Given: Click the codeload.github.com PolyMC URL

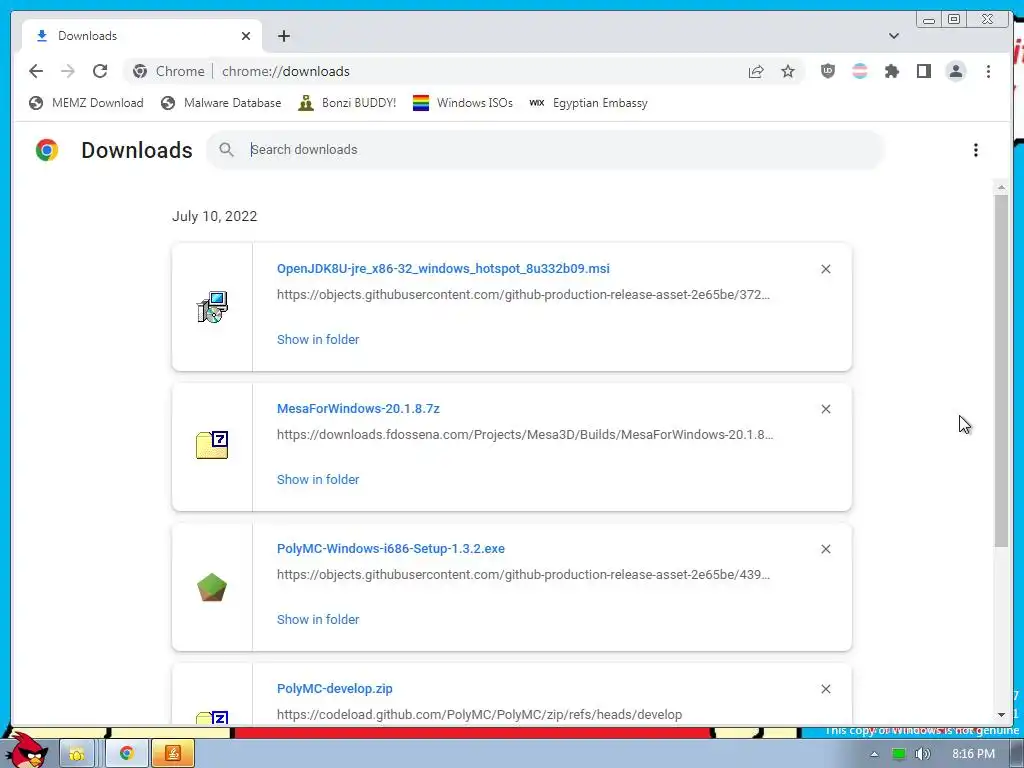Looking at the screenshot, I should pyautogui.click(x=479, y=714).
